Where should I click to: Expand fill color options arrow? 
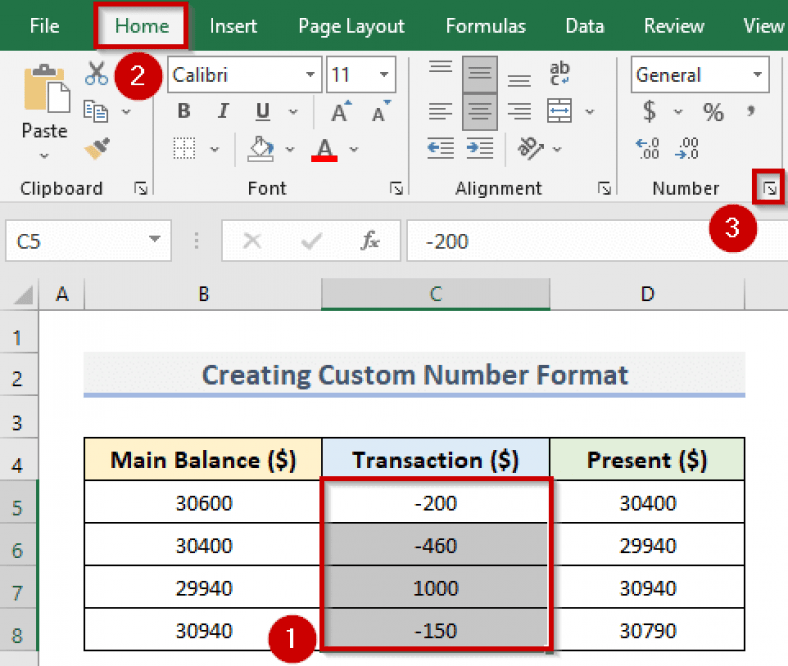point(290,149)
